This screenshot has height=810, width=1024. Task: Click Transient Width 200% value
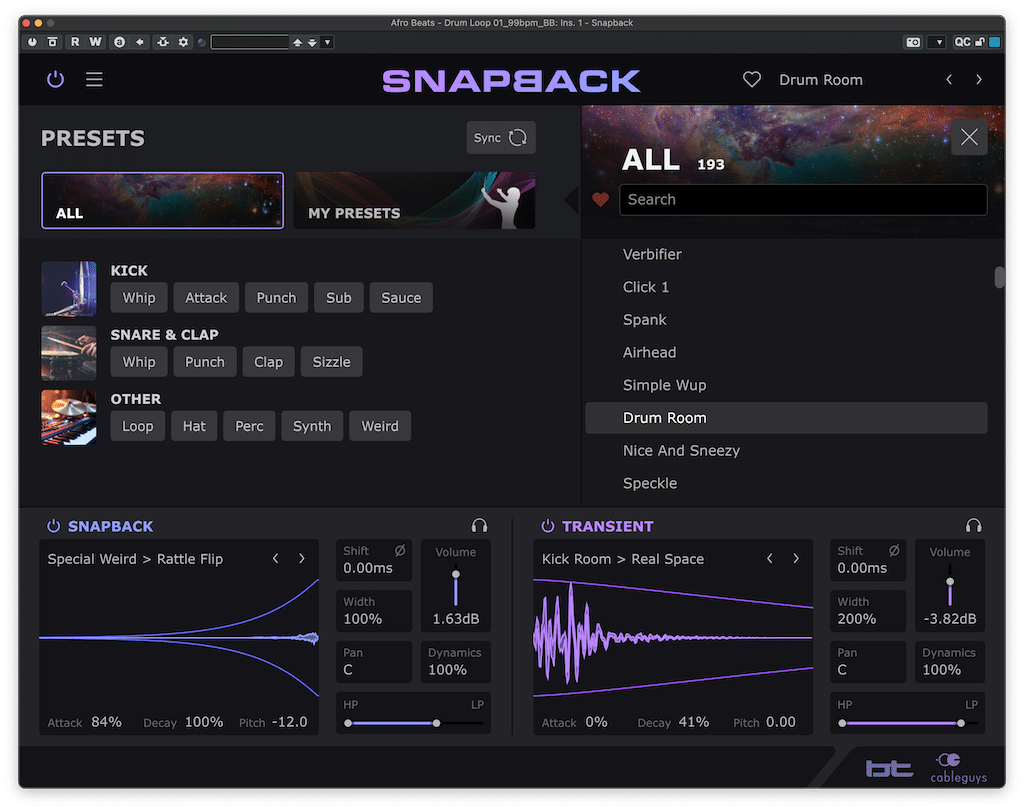point(857,619)
